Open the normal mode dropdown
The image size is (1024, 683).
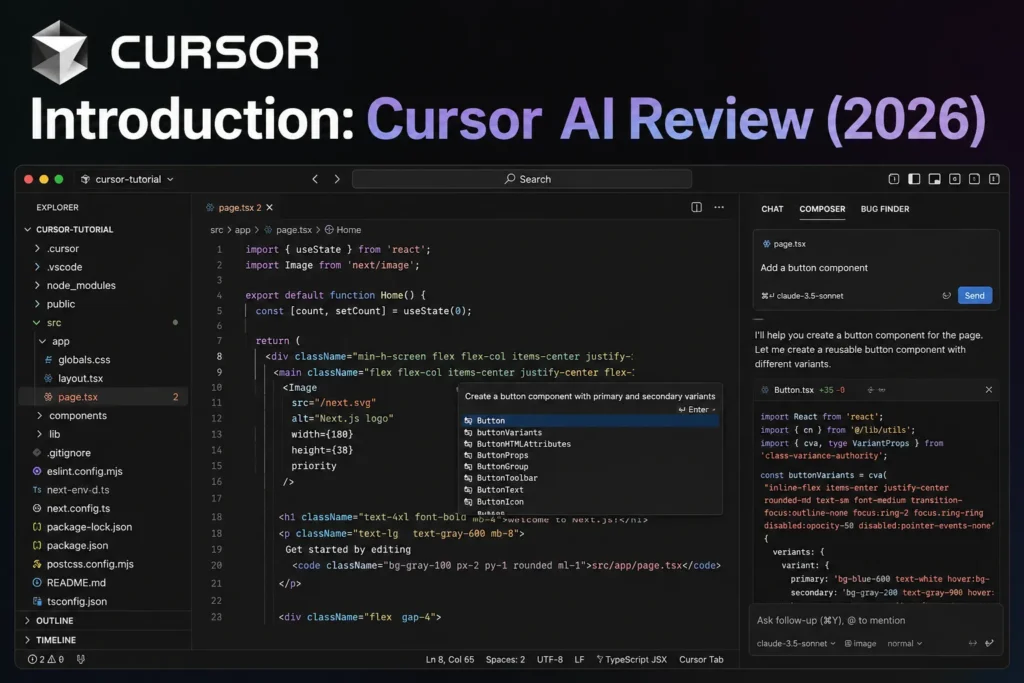[x=904, y=643]
